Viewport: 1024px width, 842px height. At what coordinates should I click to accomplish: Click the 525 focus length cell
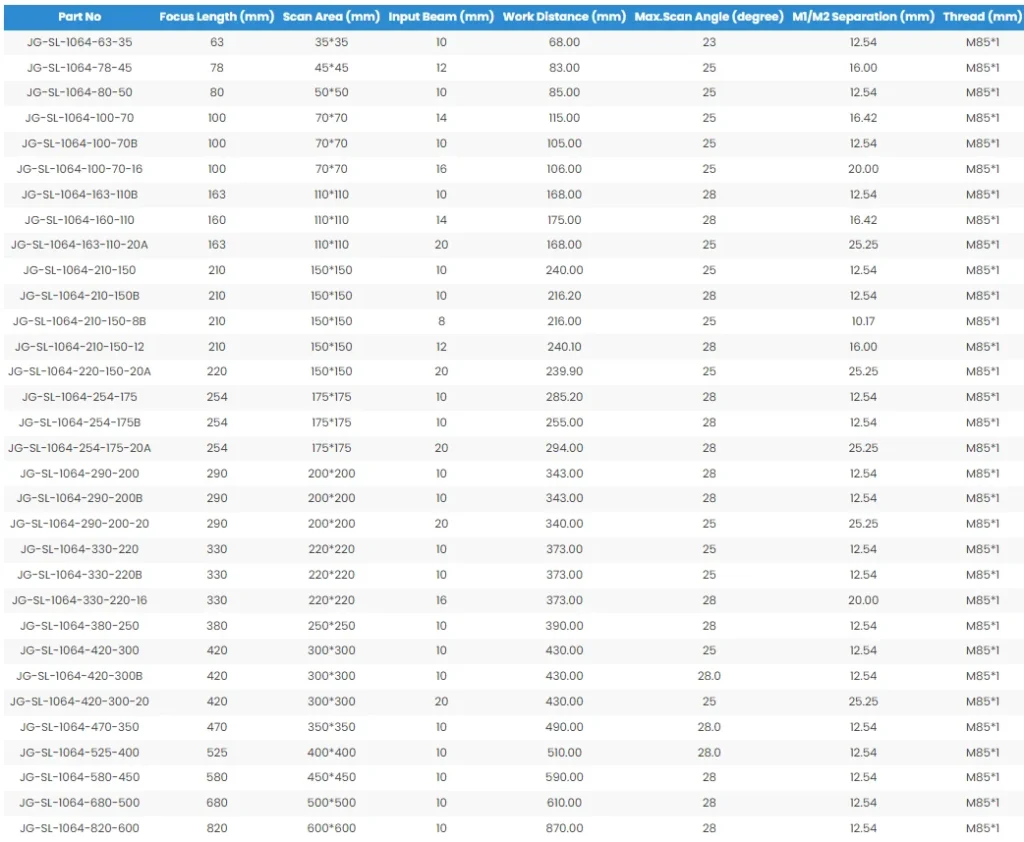pyautogui.click(x=217, y=752)
